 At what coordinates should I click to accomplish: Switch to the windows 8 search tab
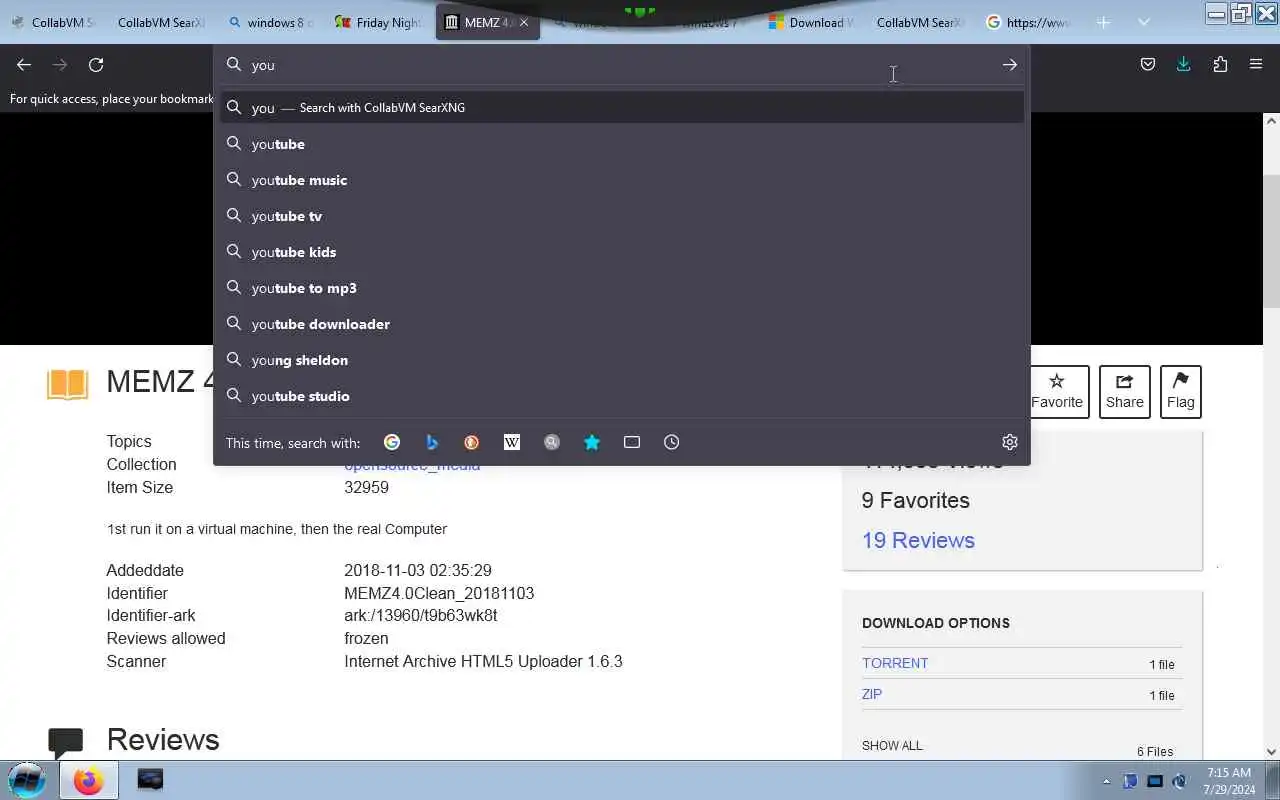point(270,22)
